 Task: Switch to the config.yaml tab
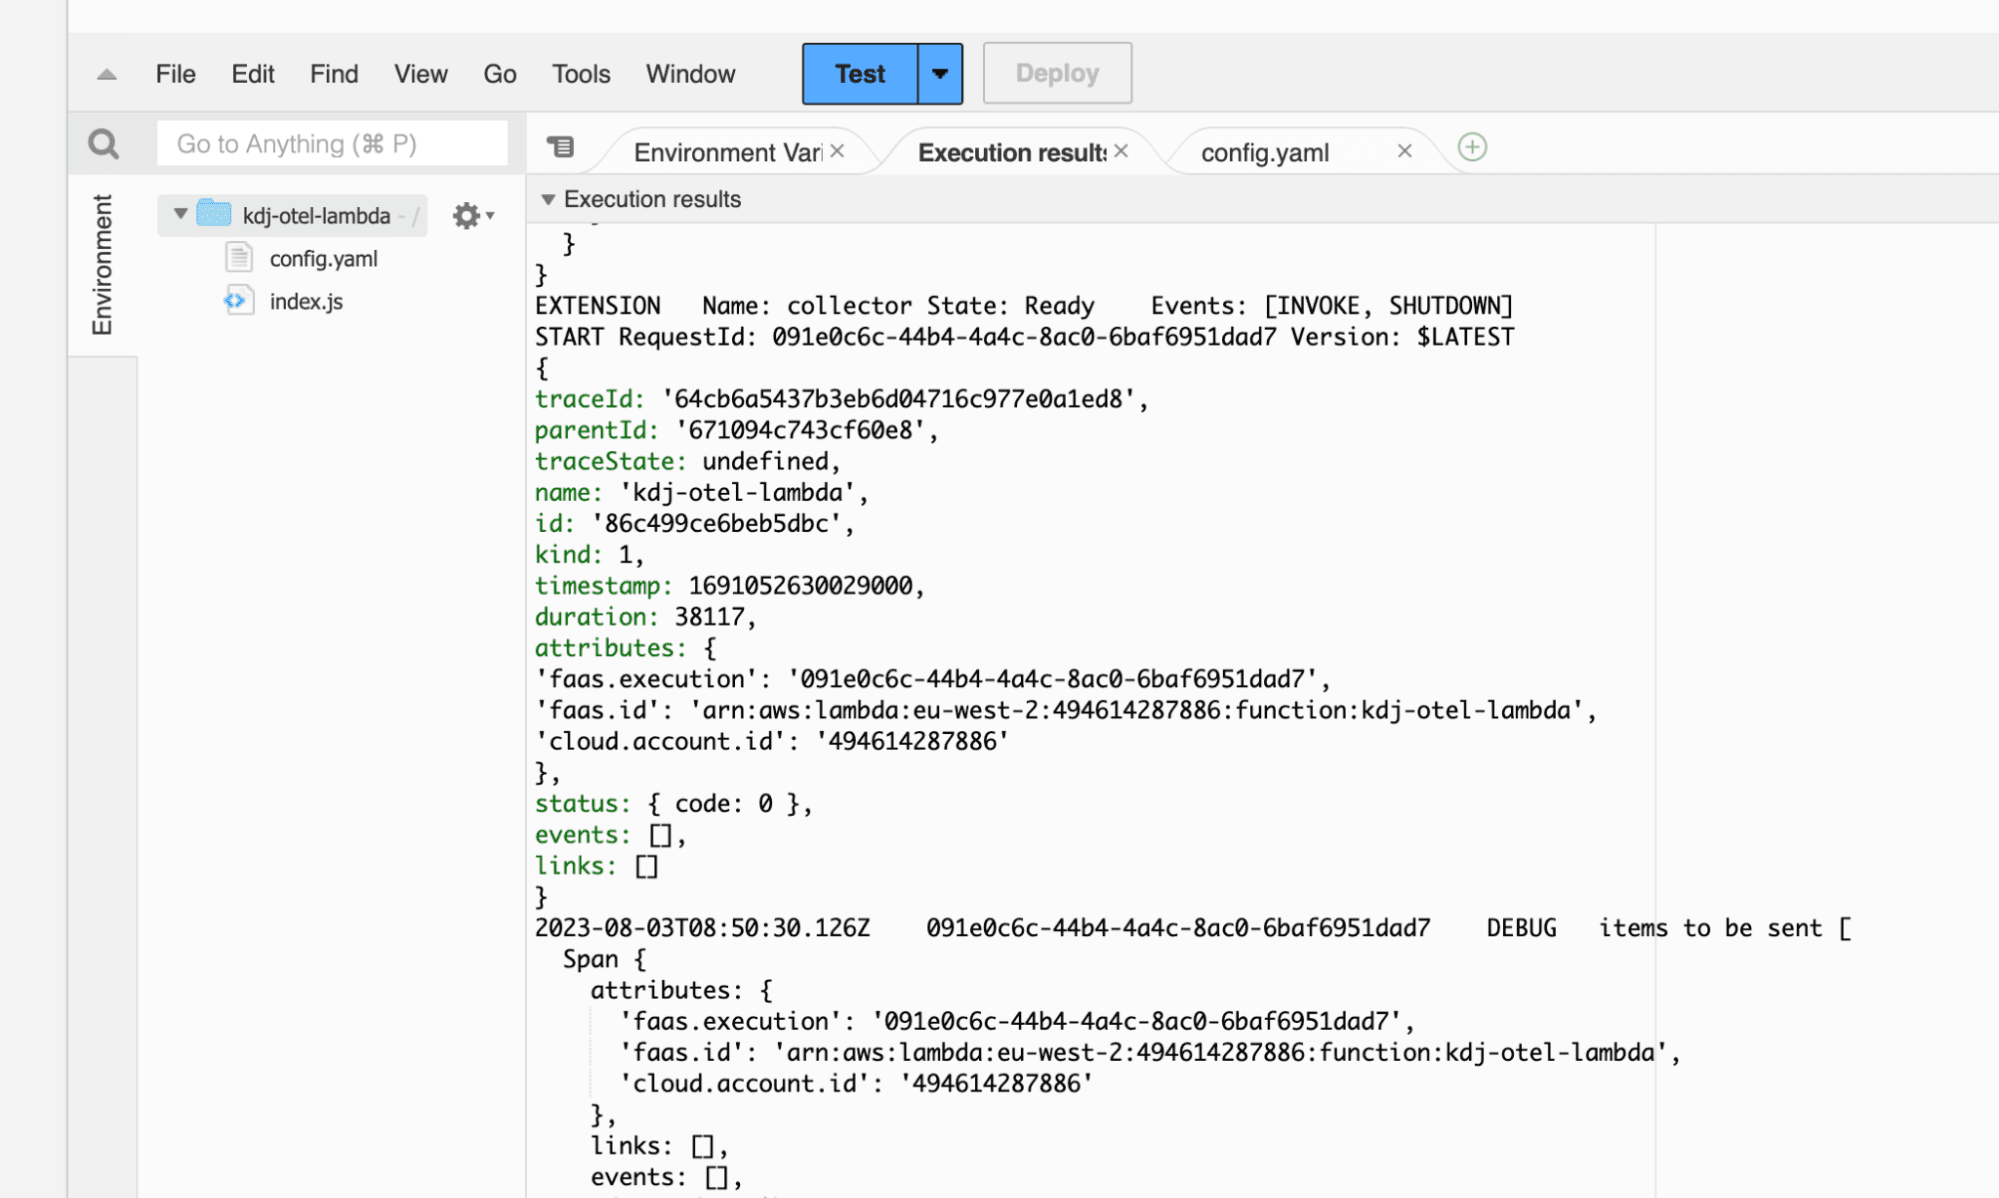(1264, 152)
